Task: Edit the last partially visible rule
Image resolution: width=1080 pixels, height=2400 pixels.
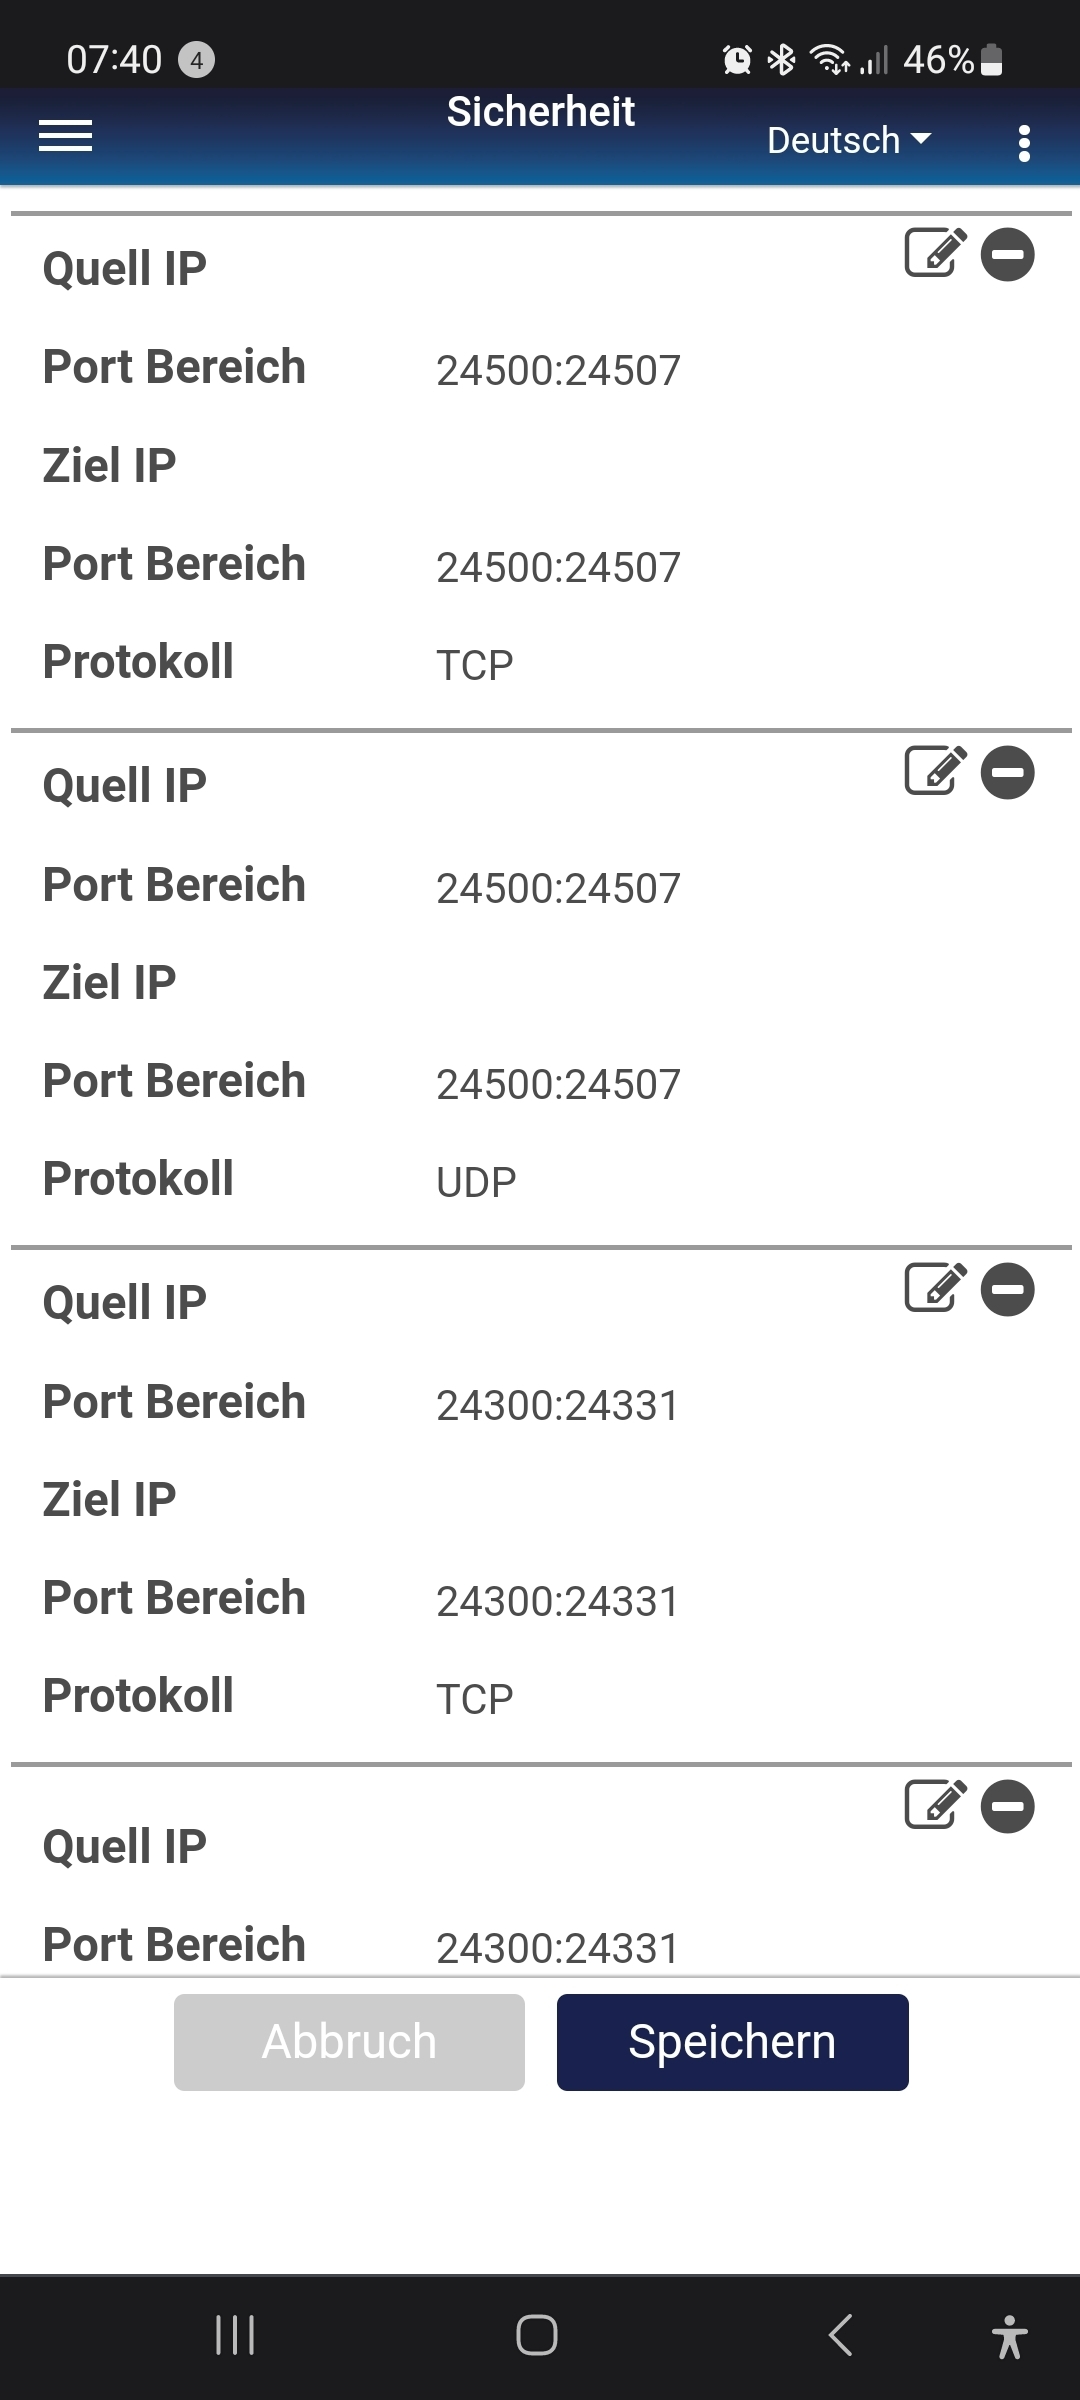Action: coord(936,1805)
